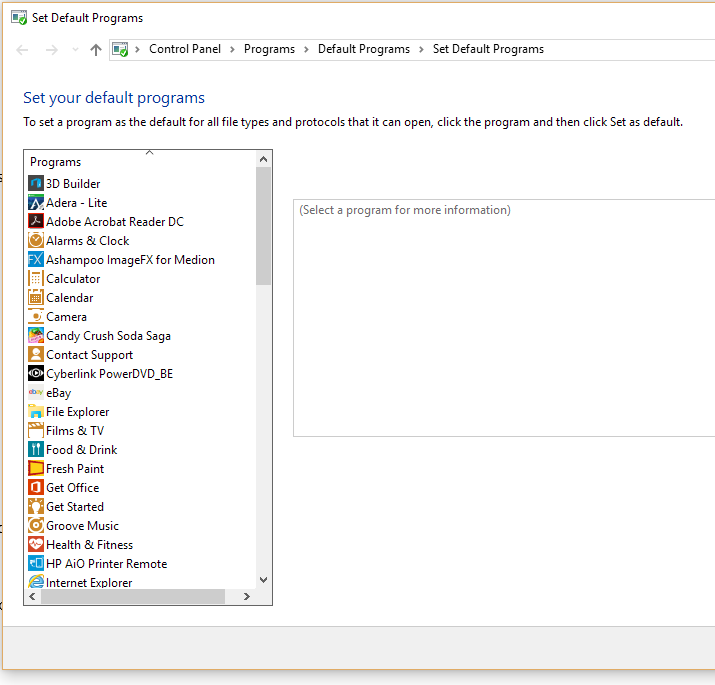Image resolution: width=715 pixels, height=685 pixels.
Task: Expand chevron after Default Programs breadcrumb
Action: tap(421, 49)
